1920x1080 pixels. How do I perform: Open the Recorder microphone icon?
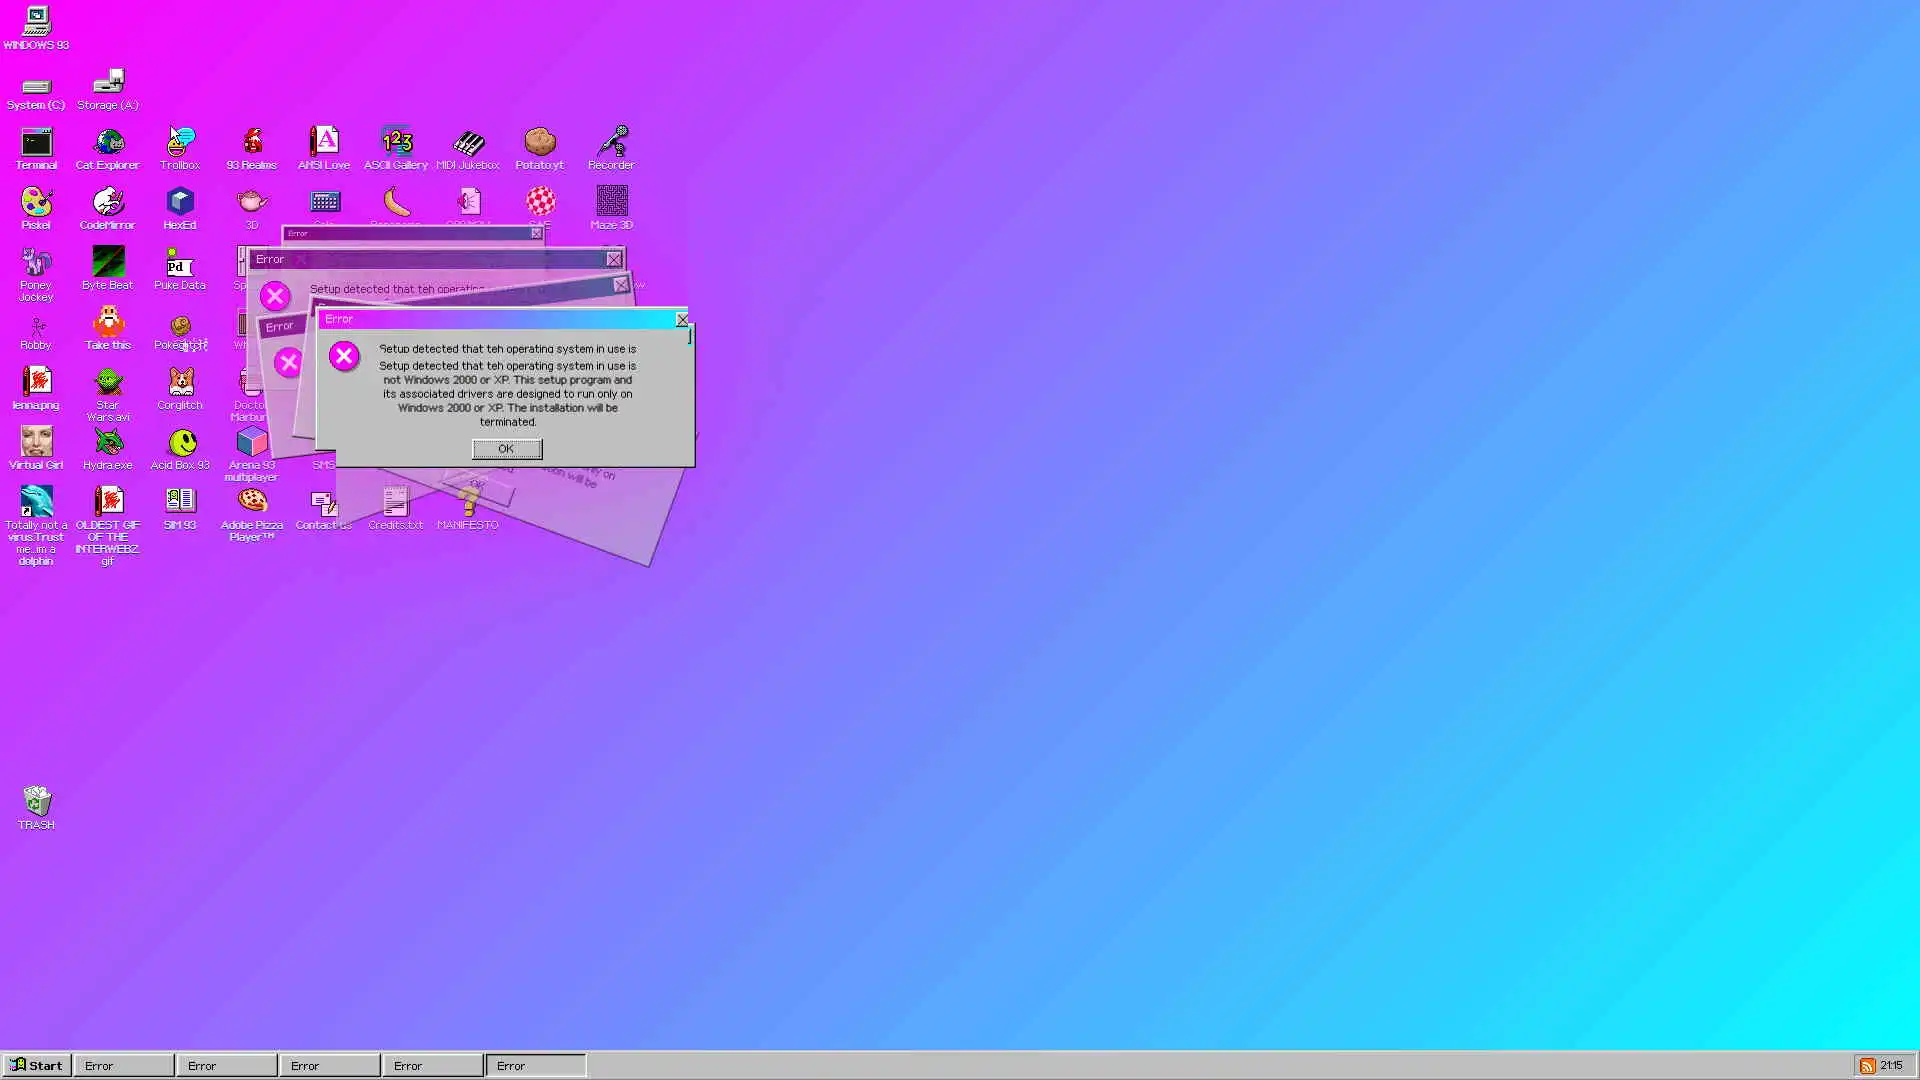pos(611,144)
